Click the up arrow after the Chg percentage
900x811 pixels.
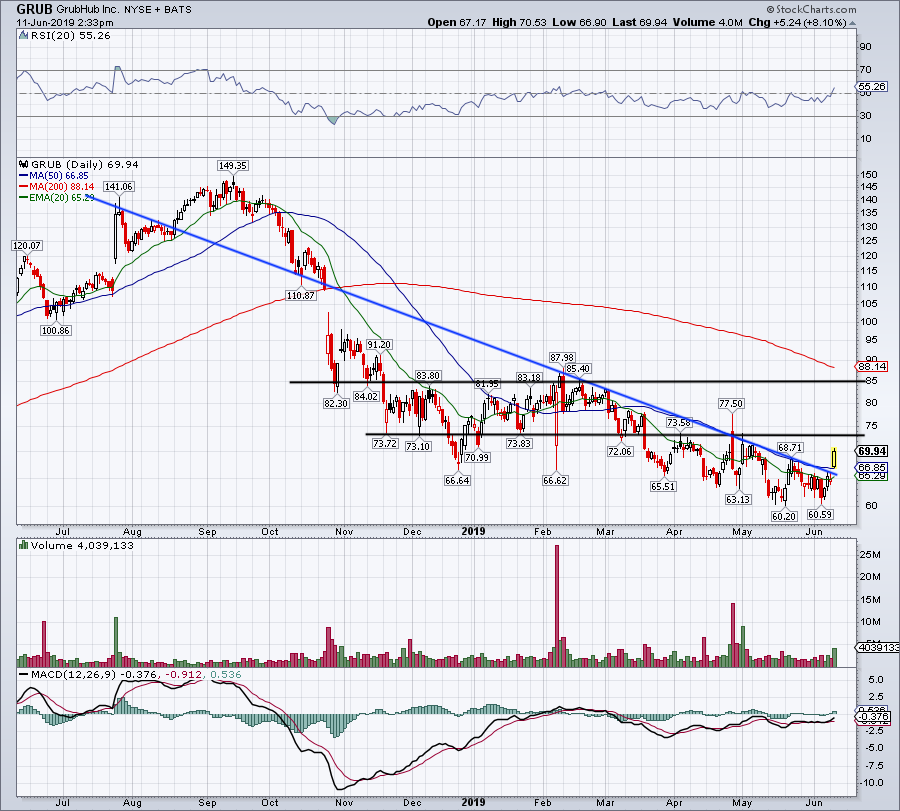tap(852, 23)
